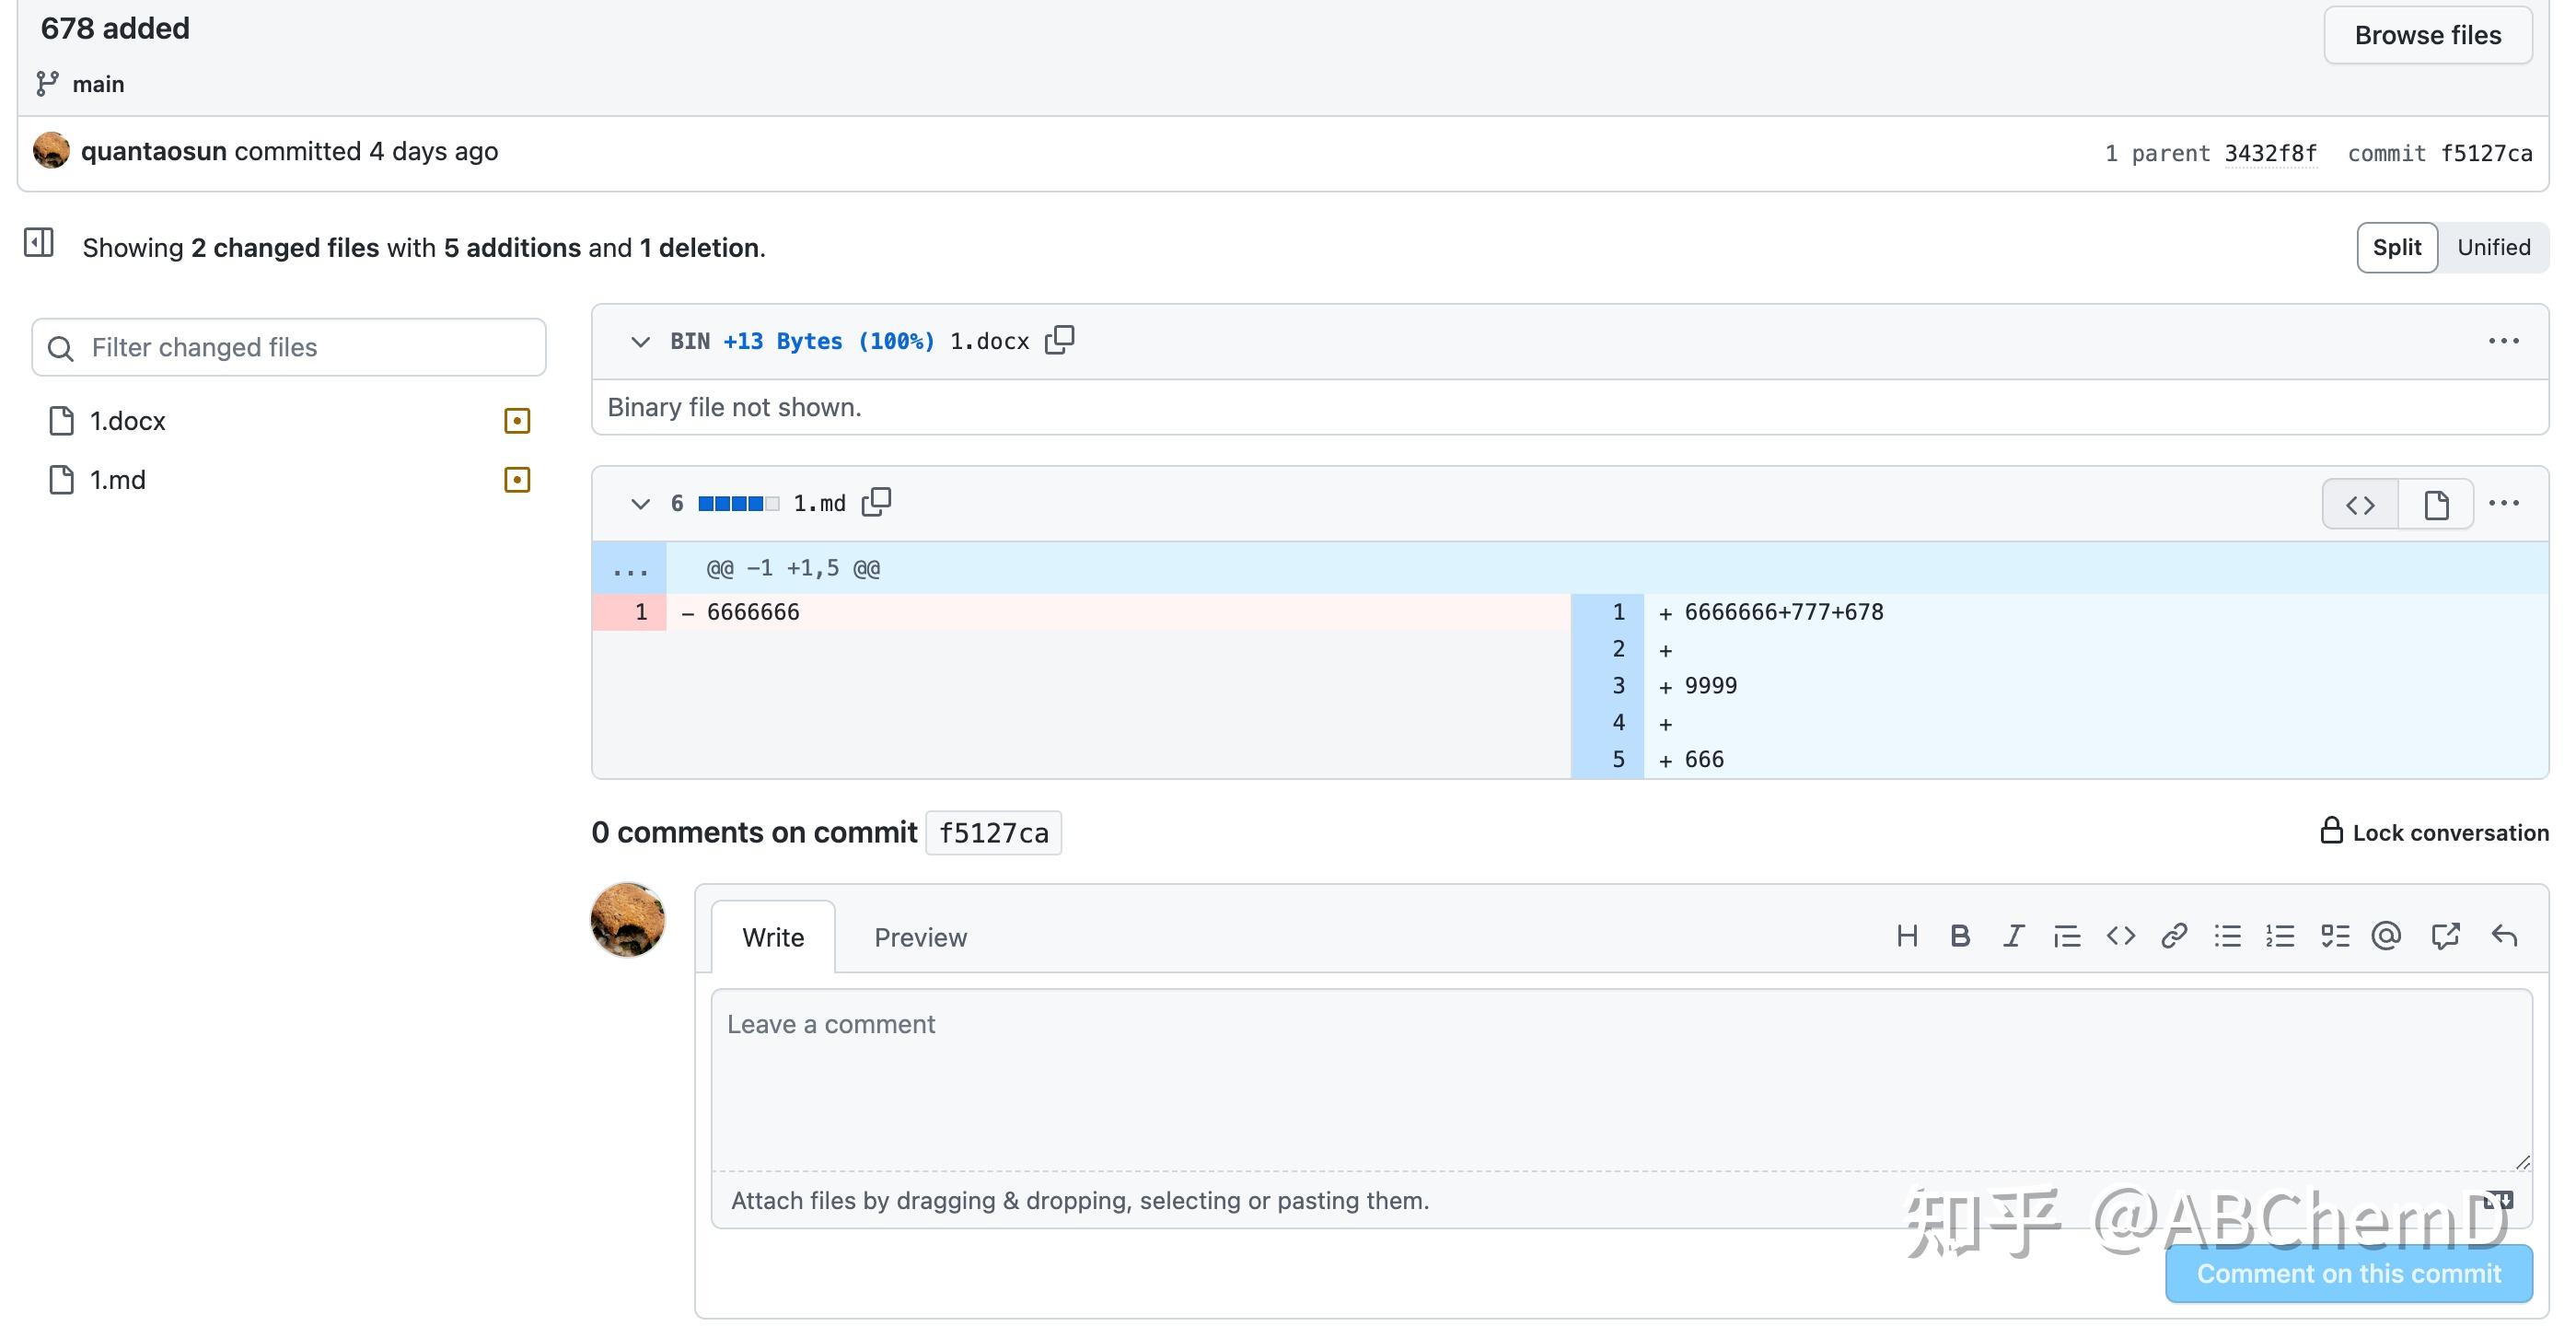The height and width of the screenshot is (1326, 2576).
Task: Open the parent commit 3432f8f
Action: pos(2271,152)
